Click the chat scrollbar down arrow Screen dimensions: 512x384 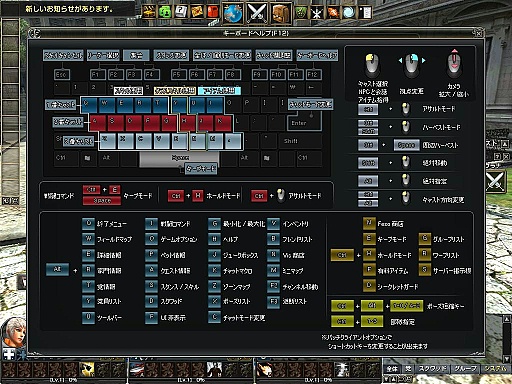click(506, 359)
